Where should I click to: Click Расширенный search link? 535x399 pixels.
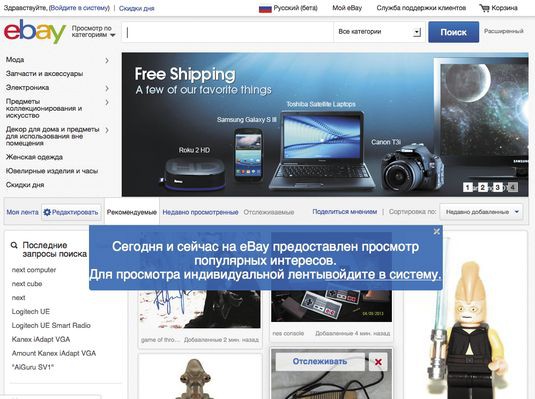[504, 31]
